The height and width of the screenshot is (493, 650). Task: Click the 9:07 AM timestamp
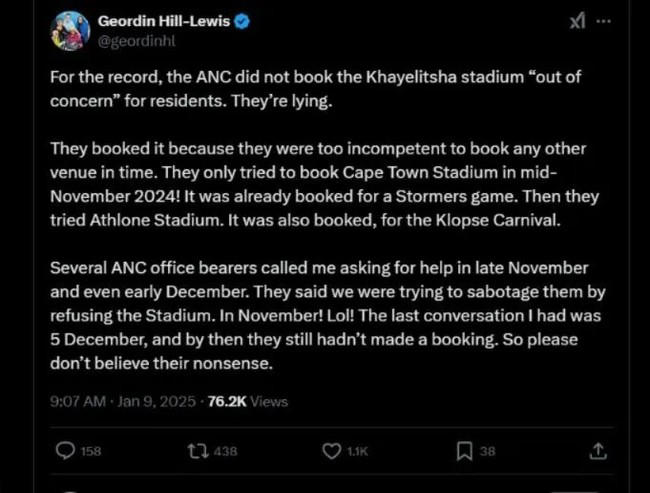pyautogui.click(x=77, y=401)
